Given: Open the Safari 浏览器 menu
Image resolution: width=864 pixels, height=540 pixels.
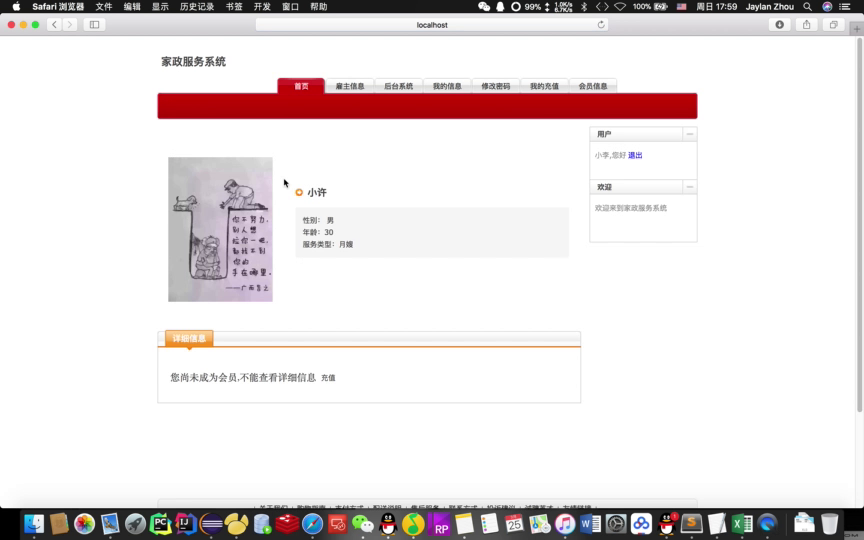Looking at the screenshot, I should click(x=58, y=7).
